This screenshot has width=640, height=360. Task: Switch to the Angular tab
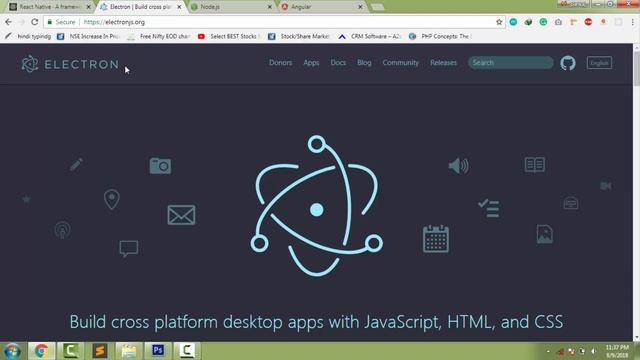click(x=322, y=7)
